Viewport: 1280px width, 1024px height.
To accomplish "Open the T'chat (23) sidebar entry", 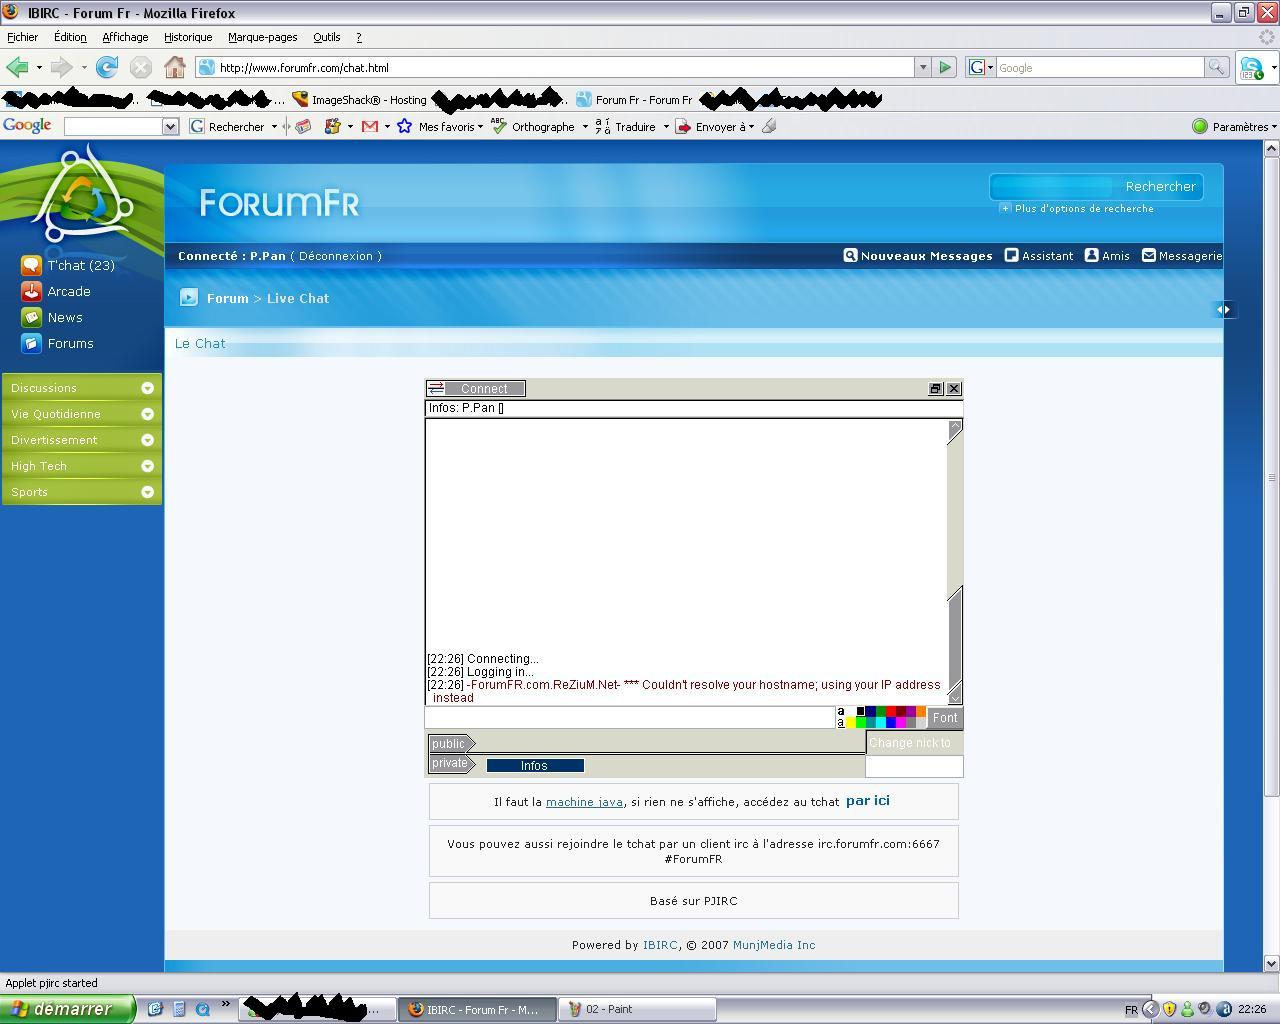I will (x=68, y=265).
